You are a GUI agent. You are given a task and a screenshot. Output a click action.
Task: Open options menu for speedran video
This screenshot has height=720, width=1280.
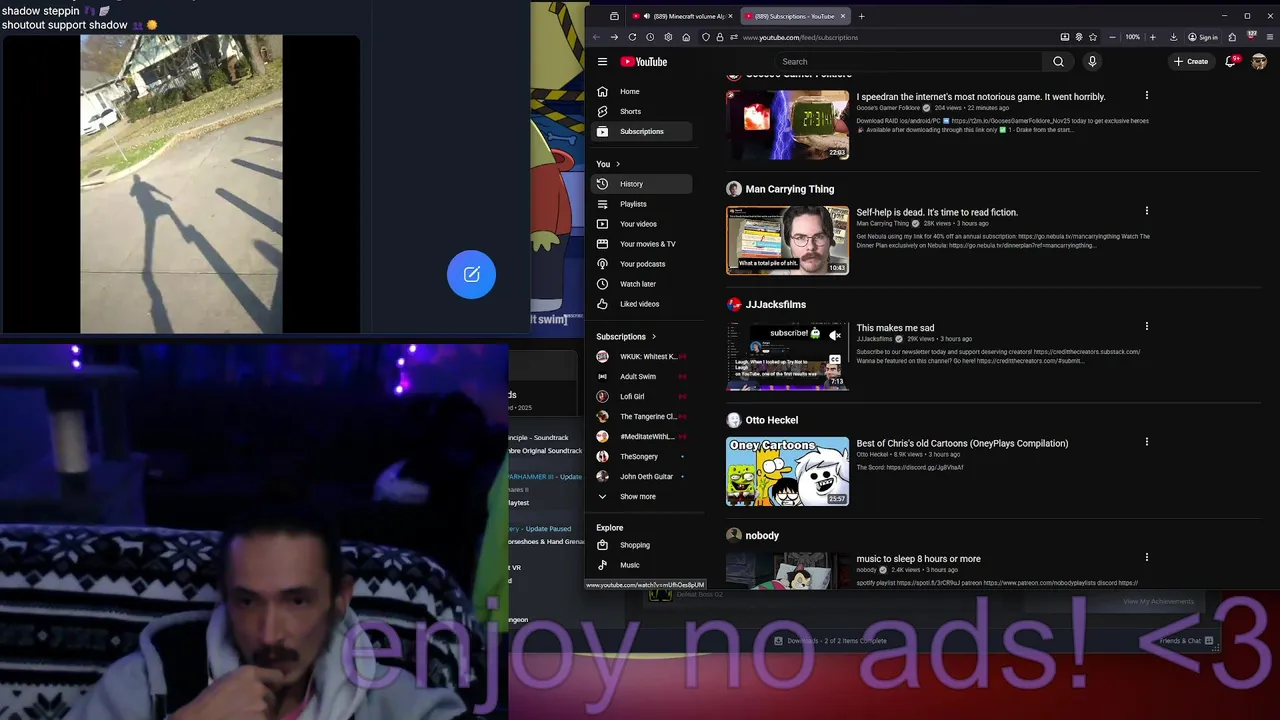tap(1147, 96)
